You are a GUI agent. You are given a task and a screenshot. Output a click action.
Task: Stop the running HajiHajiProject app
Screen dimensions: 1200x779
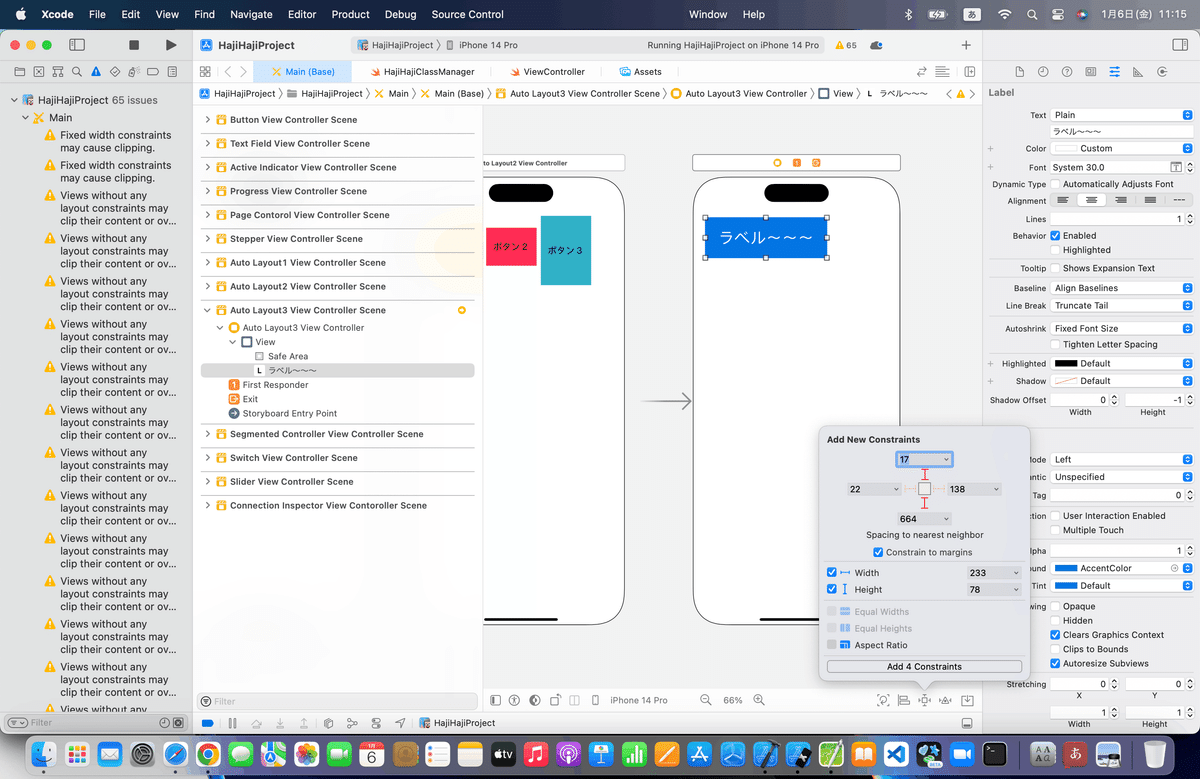tap(134, 45)
